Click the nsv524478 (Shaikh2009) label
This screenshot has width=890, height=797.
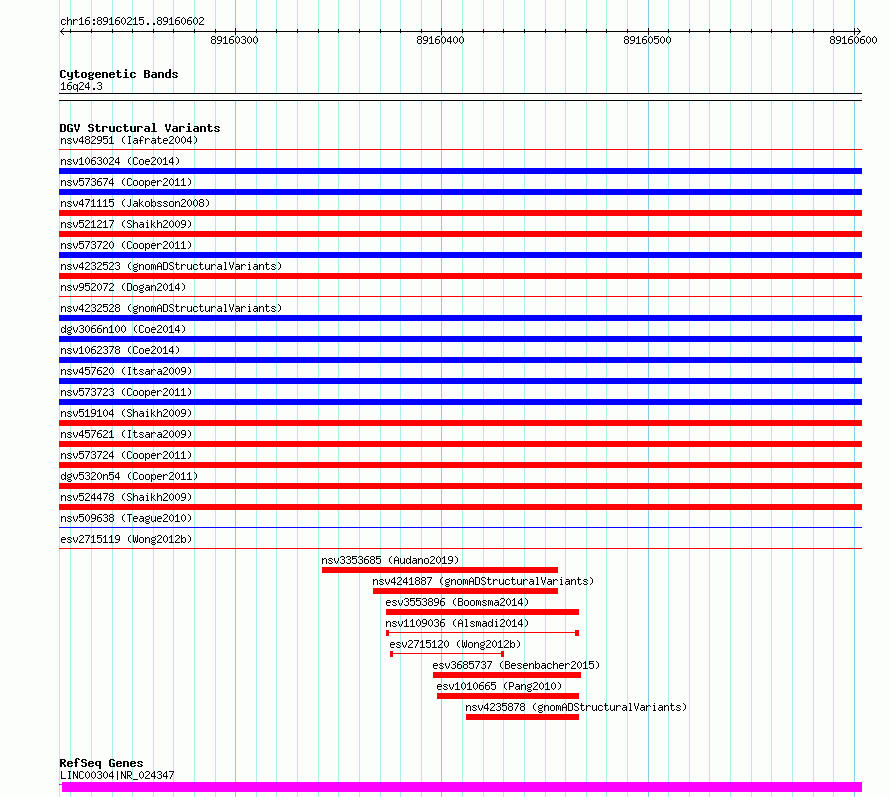point(126,497)
